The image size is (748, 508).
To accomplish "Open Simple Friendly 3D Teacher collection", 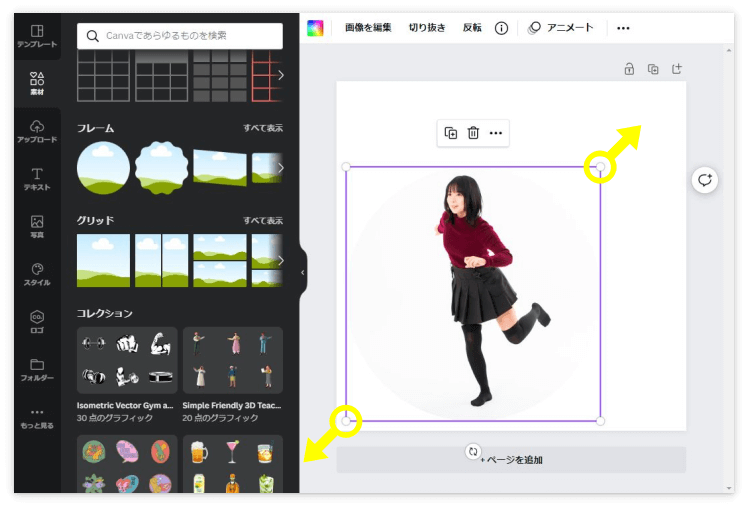I will point(233,360).
